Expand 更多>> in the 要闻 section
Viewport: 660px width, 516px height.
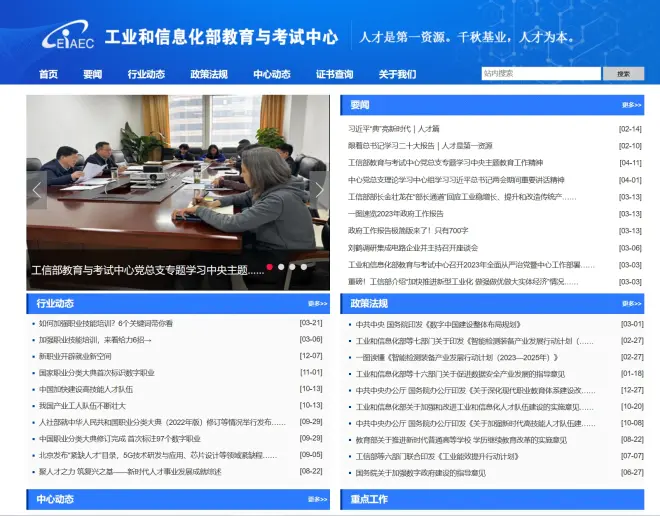pyautogui.click(x=631, y=105)
